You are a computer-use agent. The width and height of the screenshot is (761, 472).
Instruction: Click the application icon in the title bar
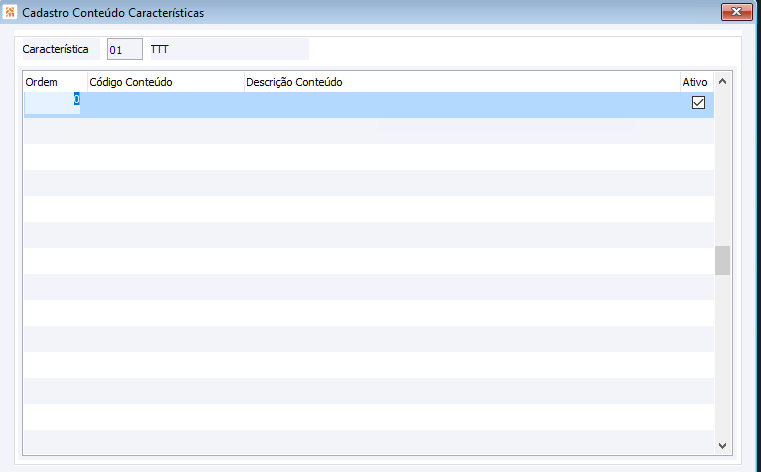click(x=10, y=12)
